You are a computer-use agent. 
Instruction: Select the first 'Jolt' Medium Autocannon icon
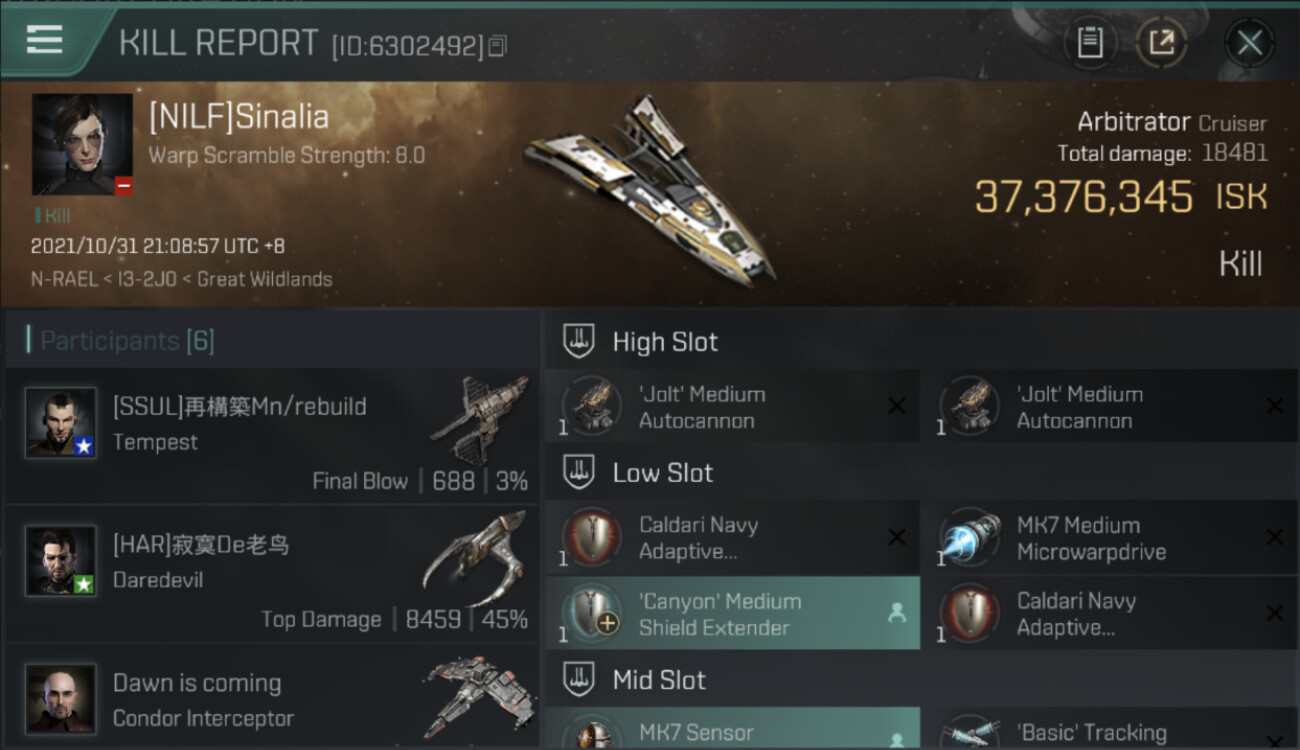[x=590, y=407]
